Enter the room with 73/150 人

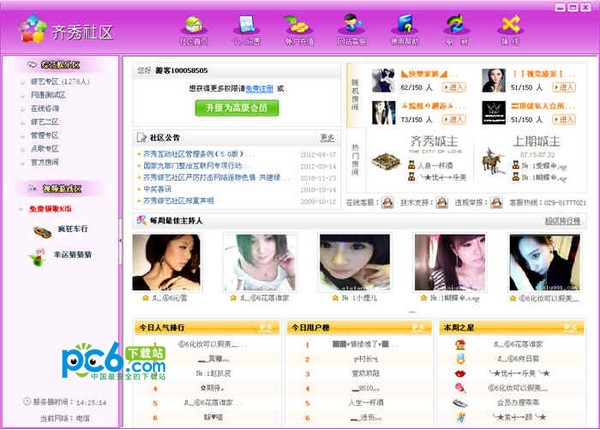(454, 120)
